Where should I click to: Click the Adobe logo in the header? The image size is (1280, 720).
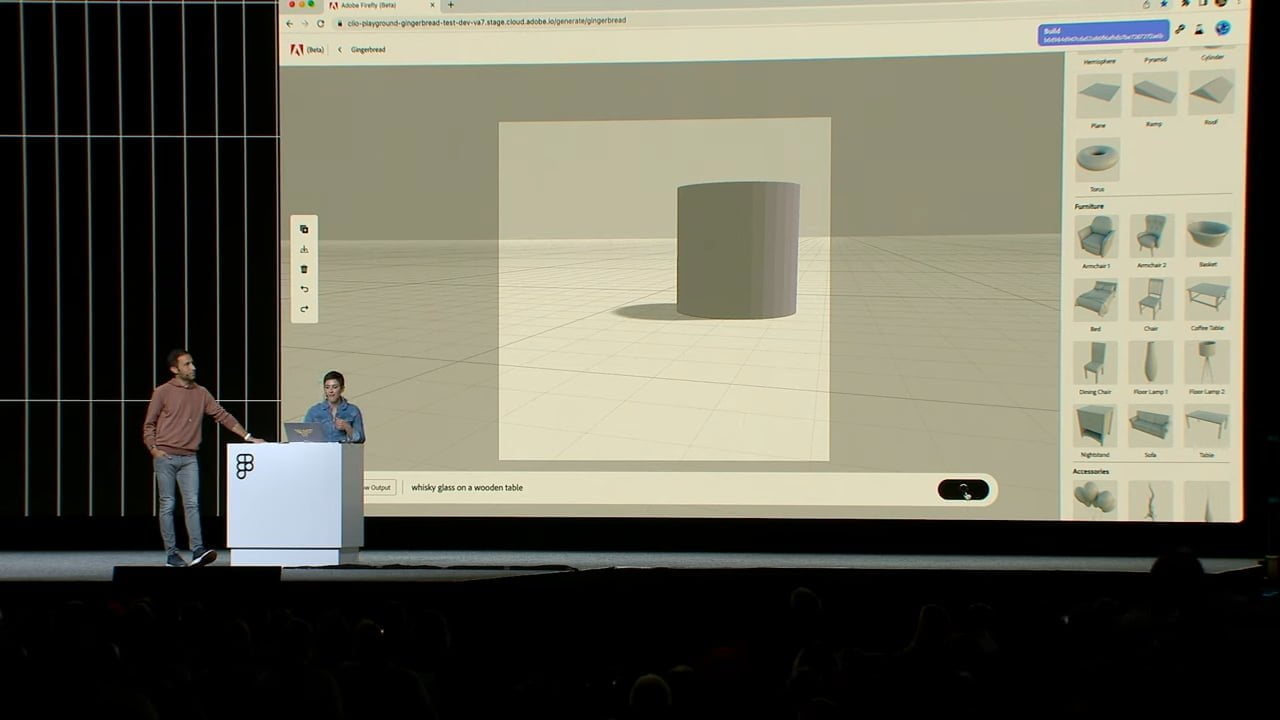coord(297,49)
